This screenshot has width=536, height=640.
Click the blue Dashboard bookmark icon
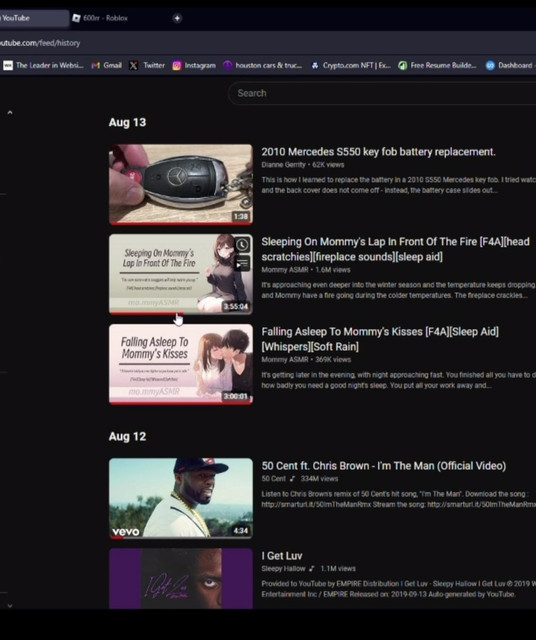pos(490,65)
